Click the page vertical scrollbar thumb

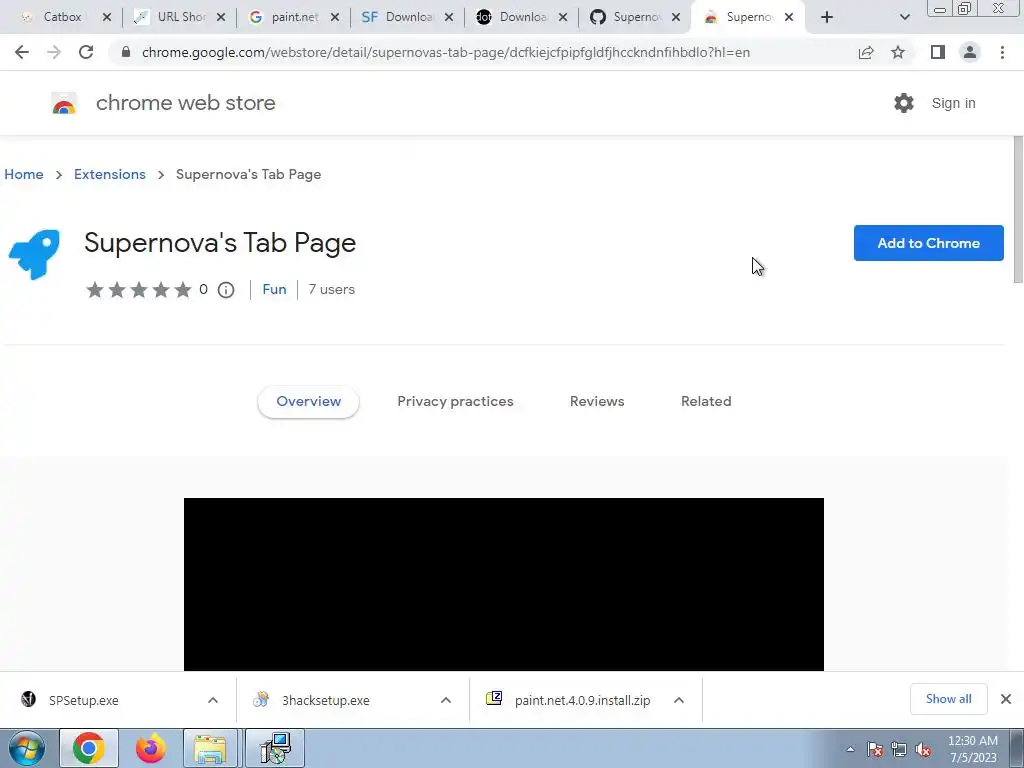pos(1018,209)
